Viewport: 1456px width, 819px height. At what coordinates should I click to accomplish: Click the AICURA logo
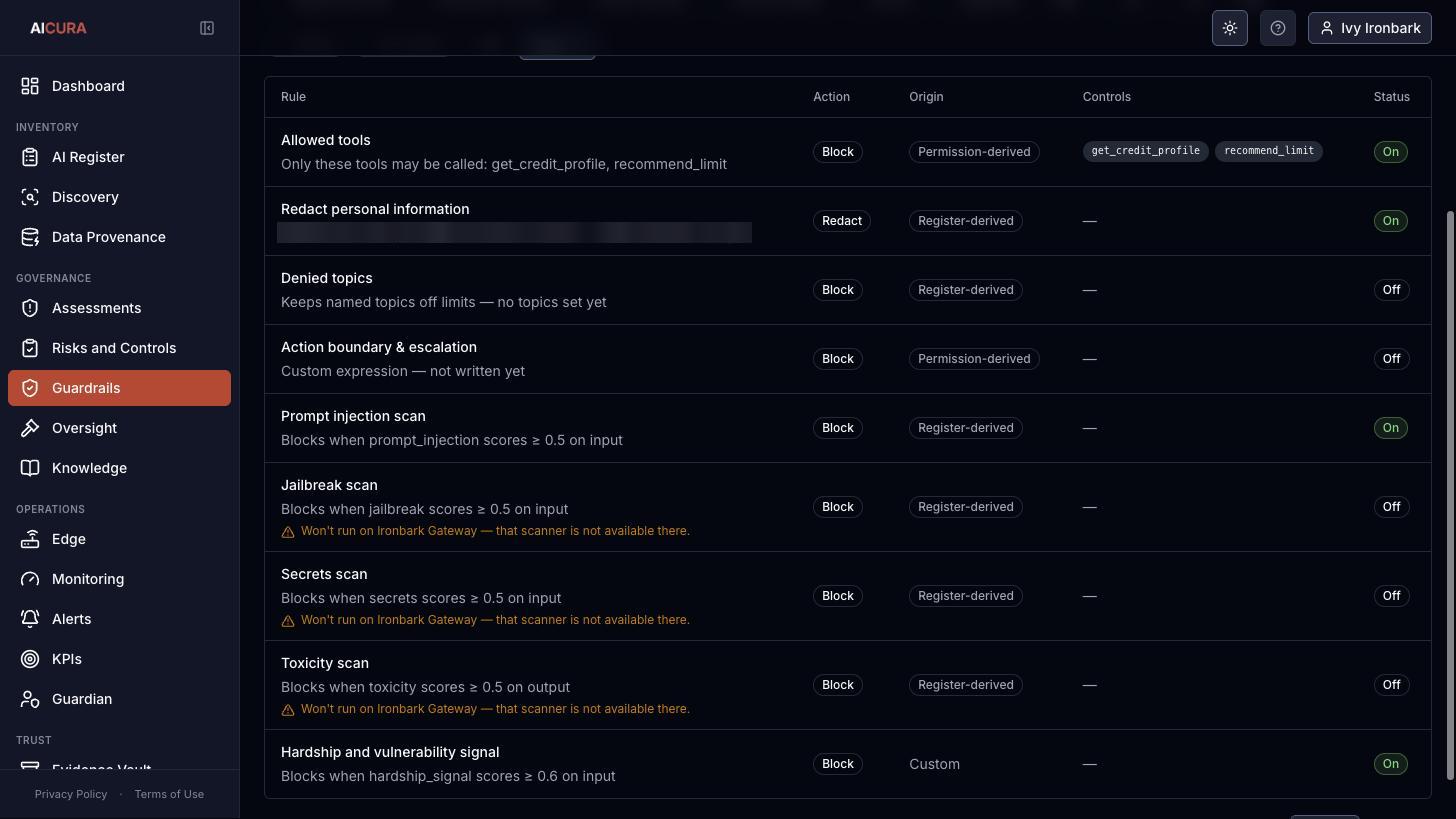58,28
